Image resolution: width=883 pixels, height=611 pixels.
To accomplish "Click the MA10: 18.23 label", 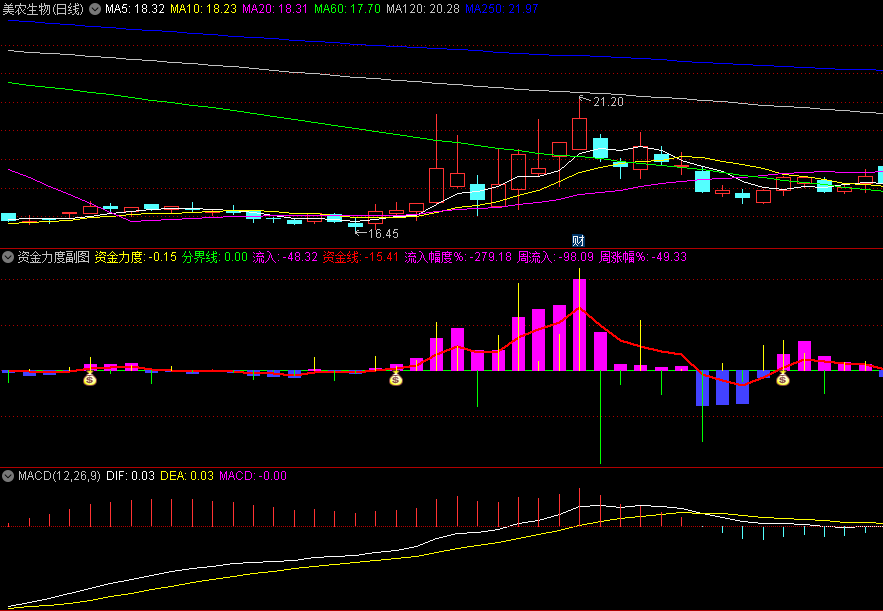I will [x=203, y=9].
